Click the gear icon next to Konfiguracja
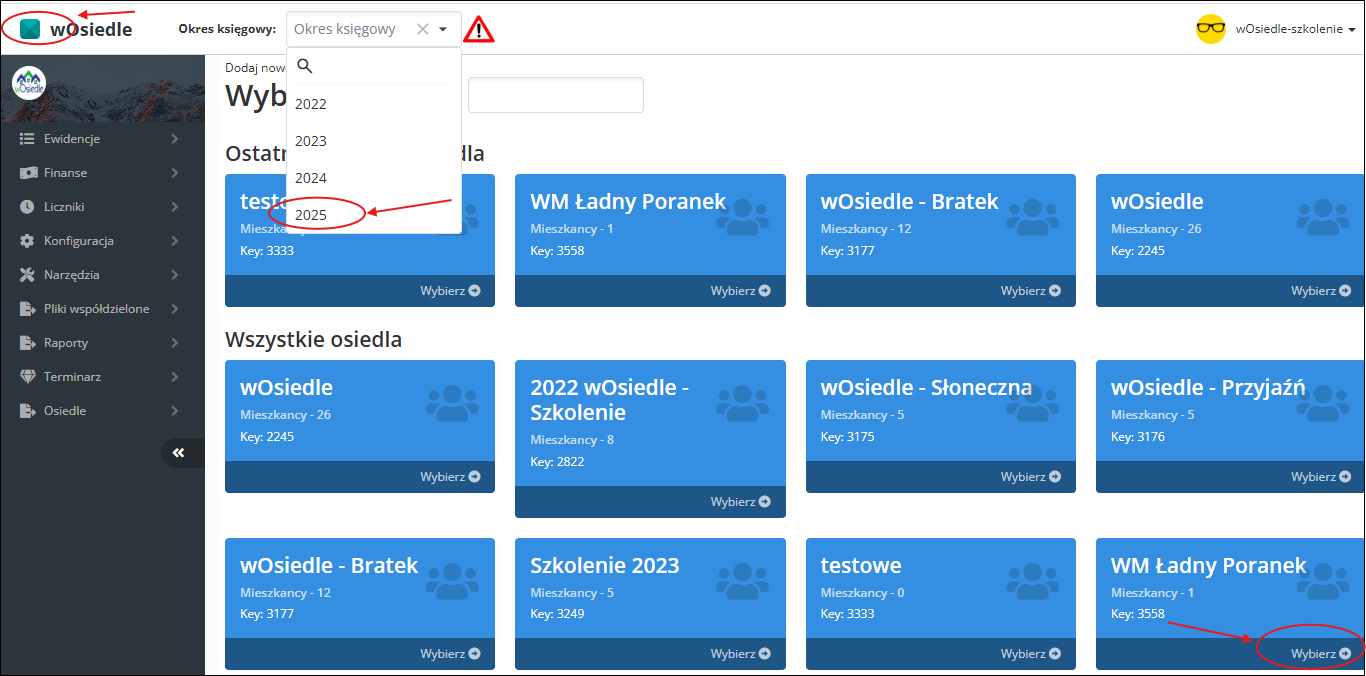The width and height of the screenshot is (1366, 676). click(x=27, y=241)
